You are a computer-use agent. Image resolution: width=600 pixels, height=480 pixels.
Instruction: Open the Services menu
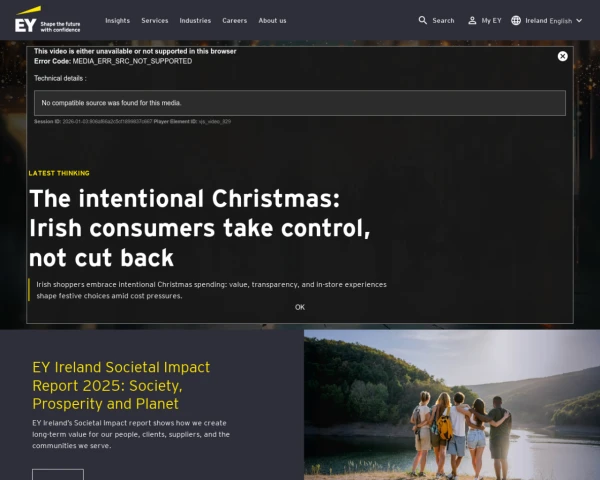(x=155, y=21)
